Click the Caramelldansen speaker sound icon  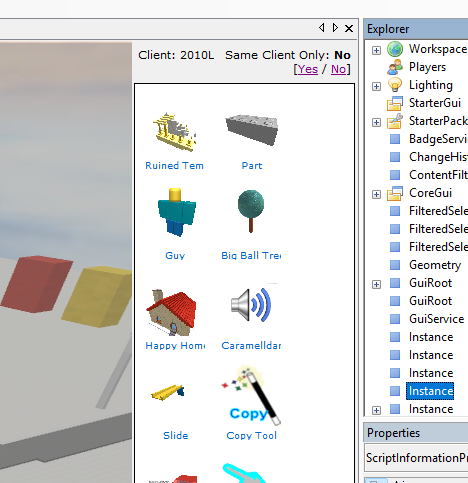[x=251, y=305]
